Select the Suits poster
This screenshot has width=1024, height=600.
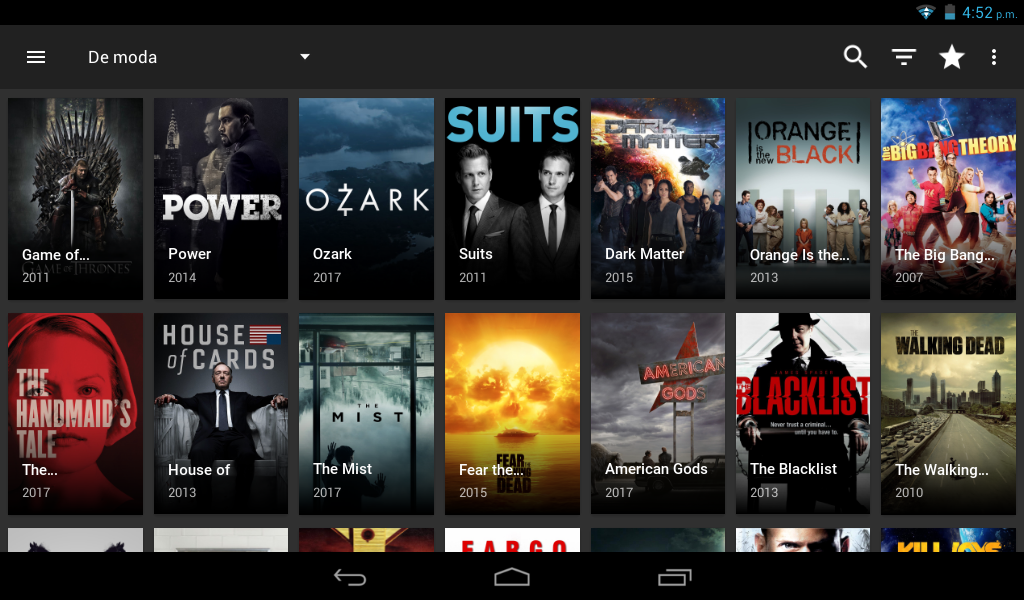512,198
